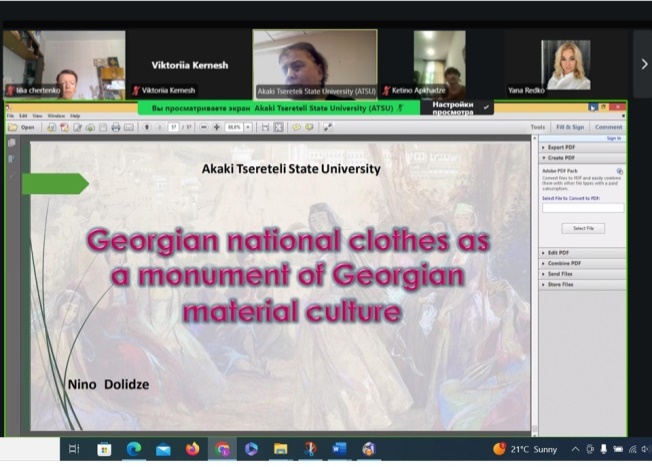This screenshot has width=652, height=467.
Task: Open the Настройки просмотра view options dropdown
Action: click(457, 108)
